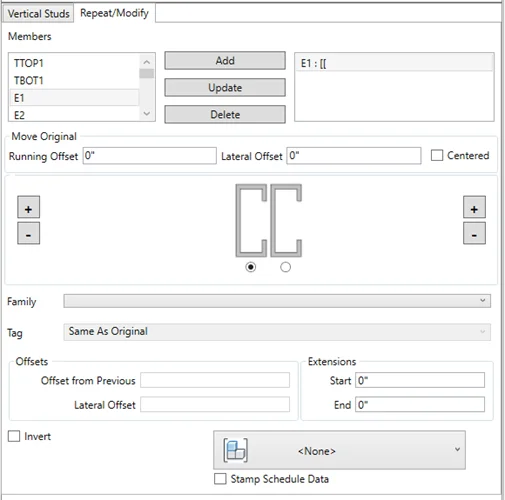Viewport: 505px width, 500px height.
Task: Click the Add button
Action: (225, 61)
